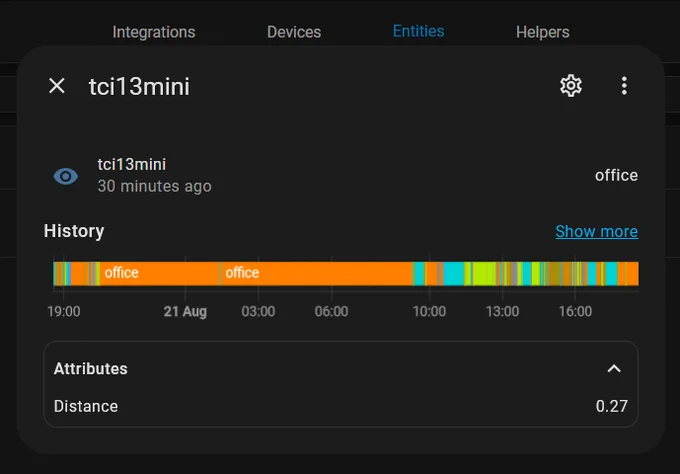Click second office label in history bar
Screen dimensions: 680x474
tap(242, 273)
